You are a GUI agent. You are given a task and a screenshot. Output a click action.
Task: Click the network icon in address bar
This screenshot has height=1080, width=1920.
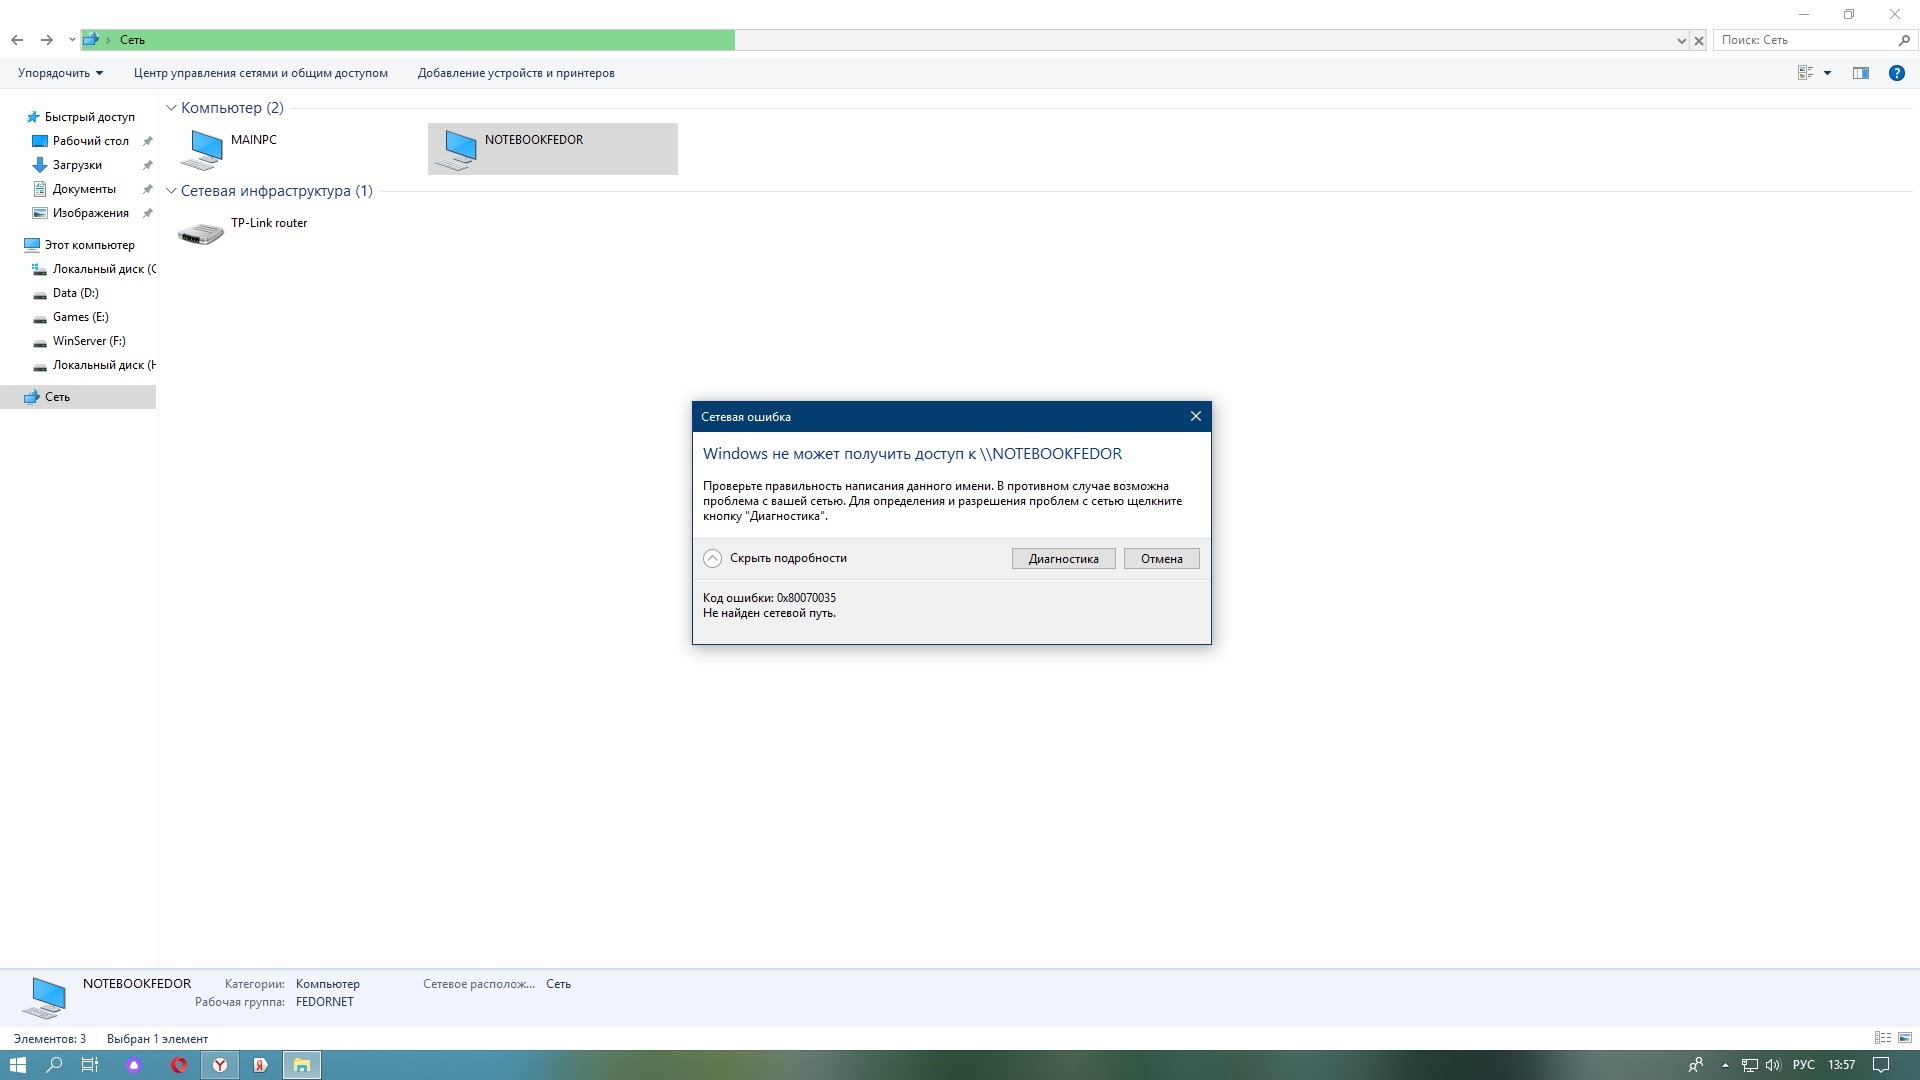click(x=91, y=40)
